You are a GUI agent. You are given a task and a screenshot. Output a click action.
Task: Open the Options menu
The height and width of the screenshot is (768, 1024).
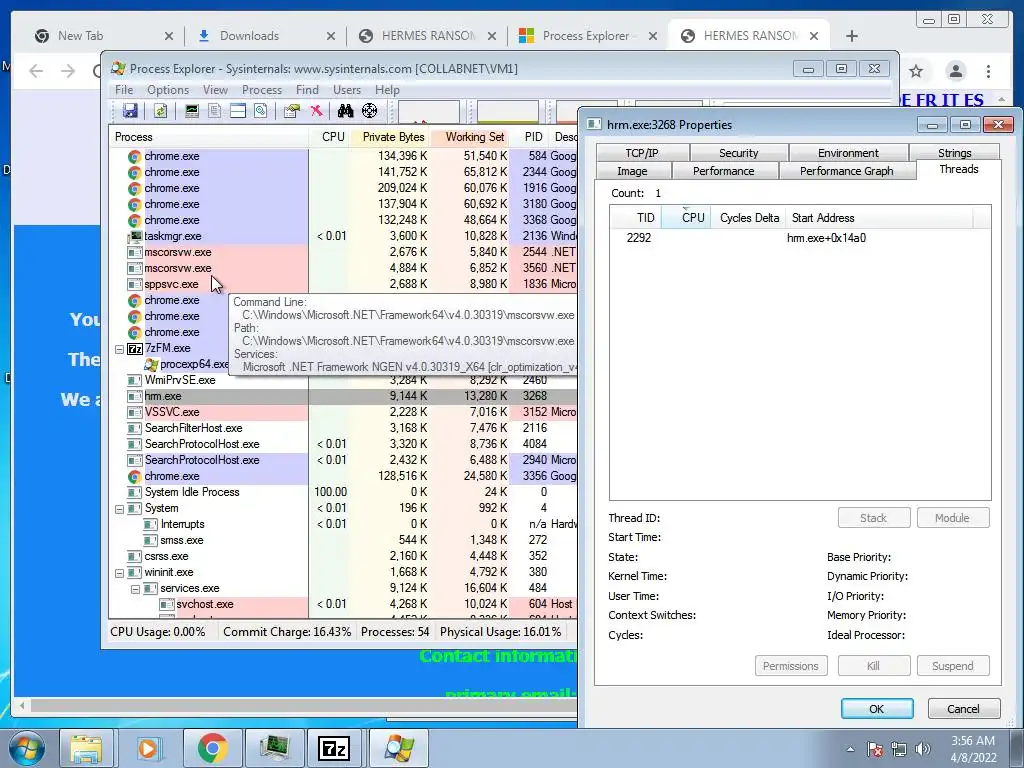point(168,90)
